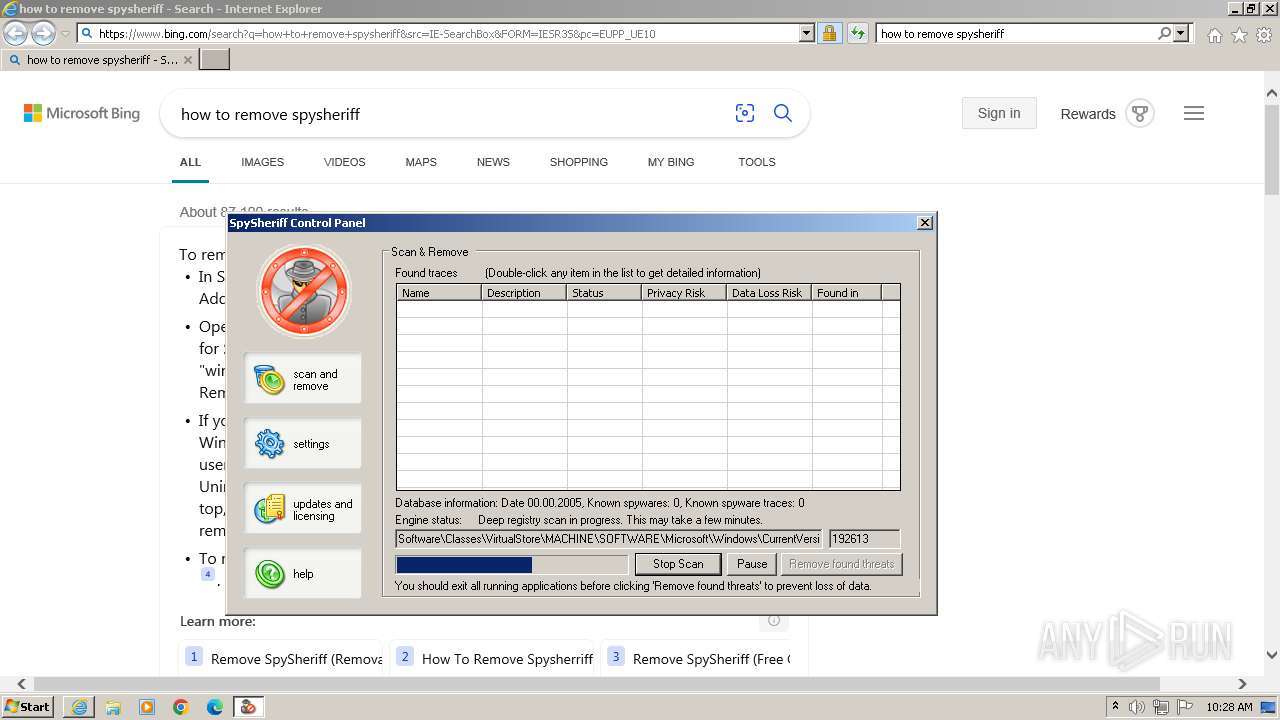Screen dimensions: 1280x720
Task: Open SpySheriff settings panel
Action: pos(303,443)
